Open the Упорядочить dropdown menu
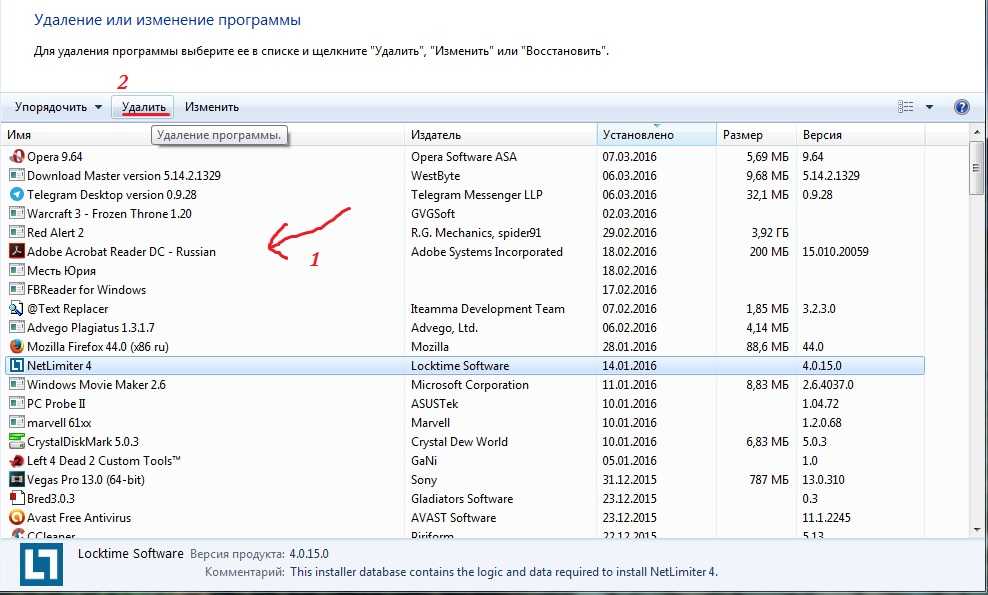 click(58, 107)
